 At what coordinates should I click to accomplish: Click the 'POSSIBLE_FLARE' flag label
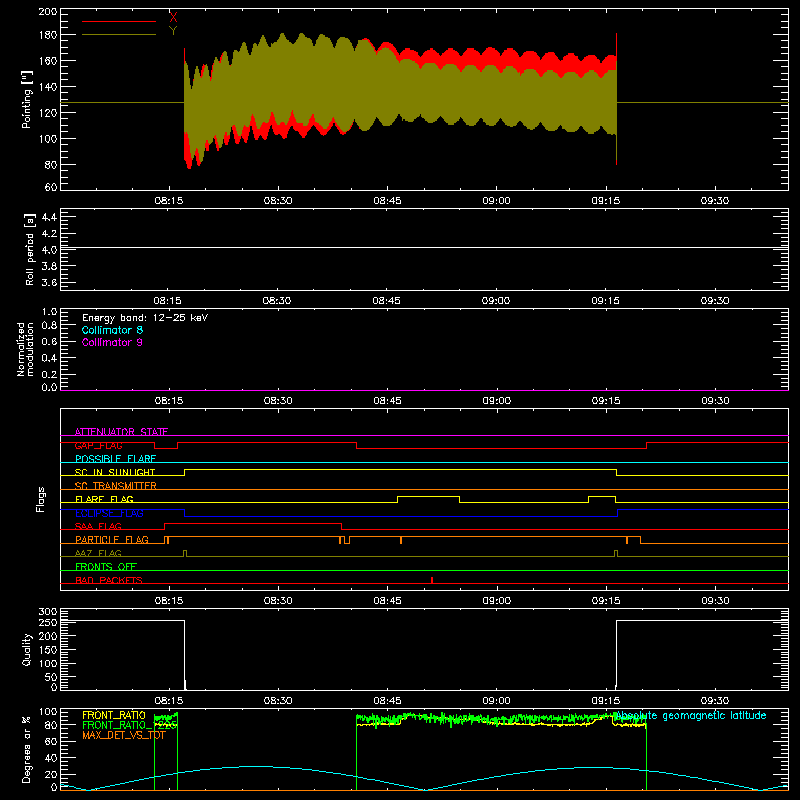click(115, 459)
